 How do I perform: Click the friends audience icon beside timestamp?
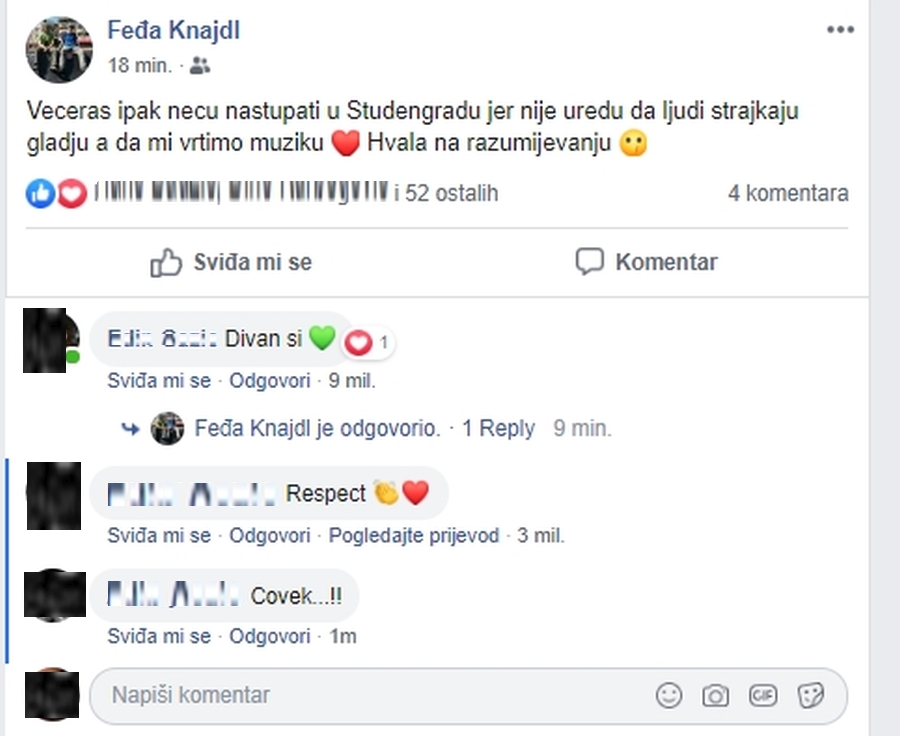200,66
